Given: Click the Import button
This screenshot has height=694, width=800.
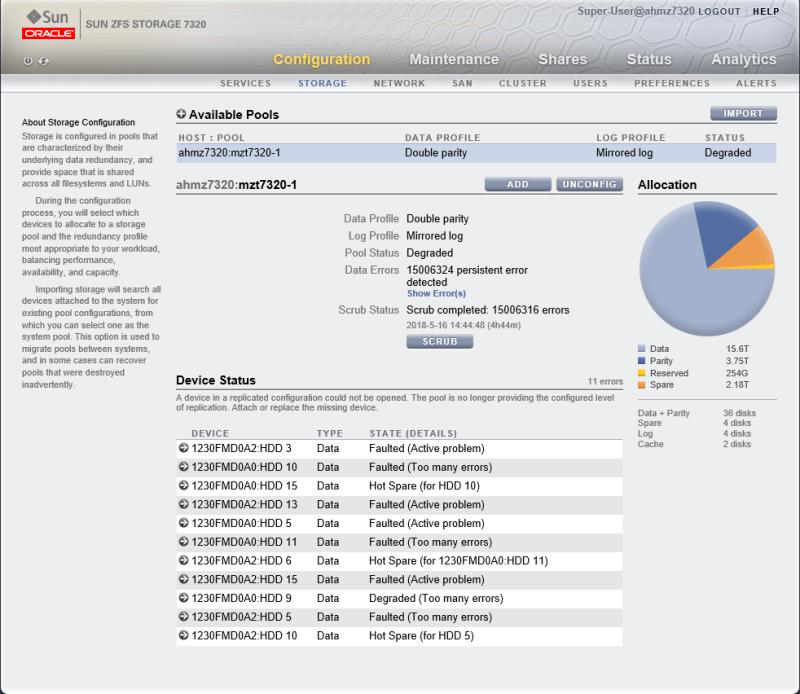Looking at the screenshot, I should 743,114.
